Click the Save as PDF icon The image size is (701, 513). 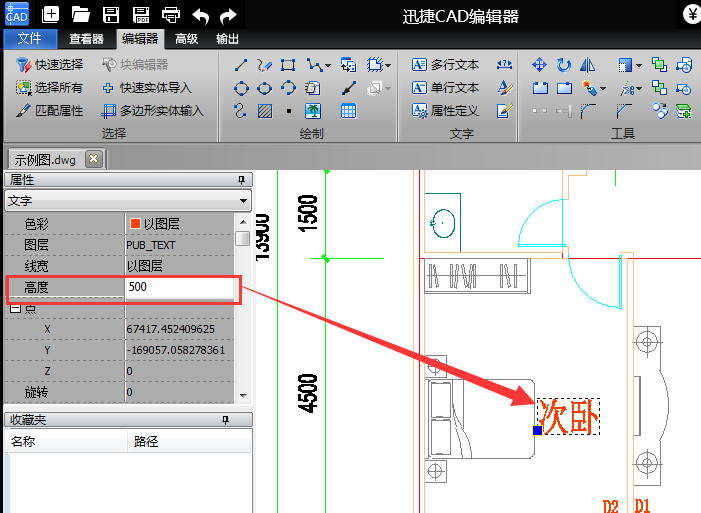tap(141, 15)
